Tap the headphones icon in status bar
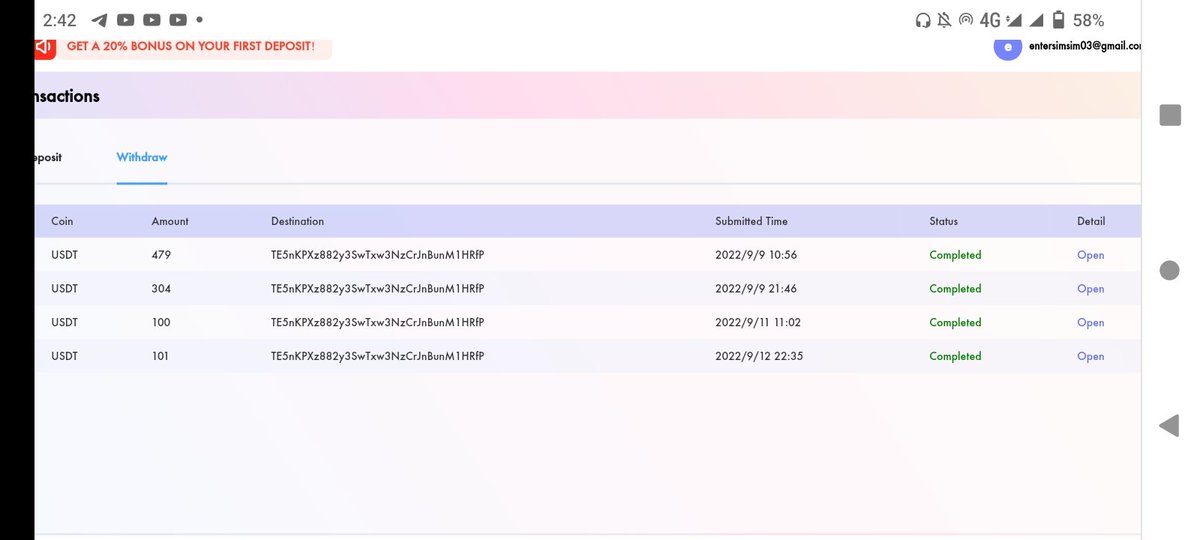 [923, 20]
